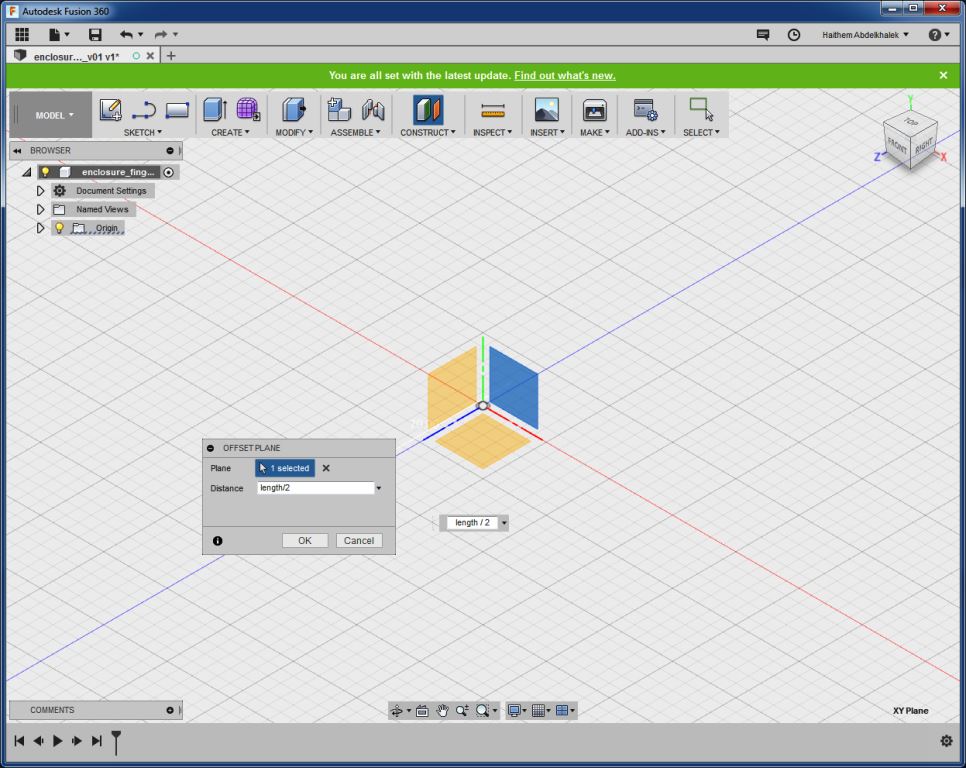Expand the Named Views node
Viewport: 966px width, 768px height.
tap(40, 209)
